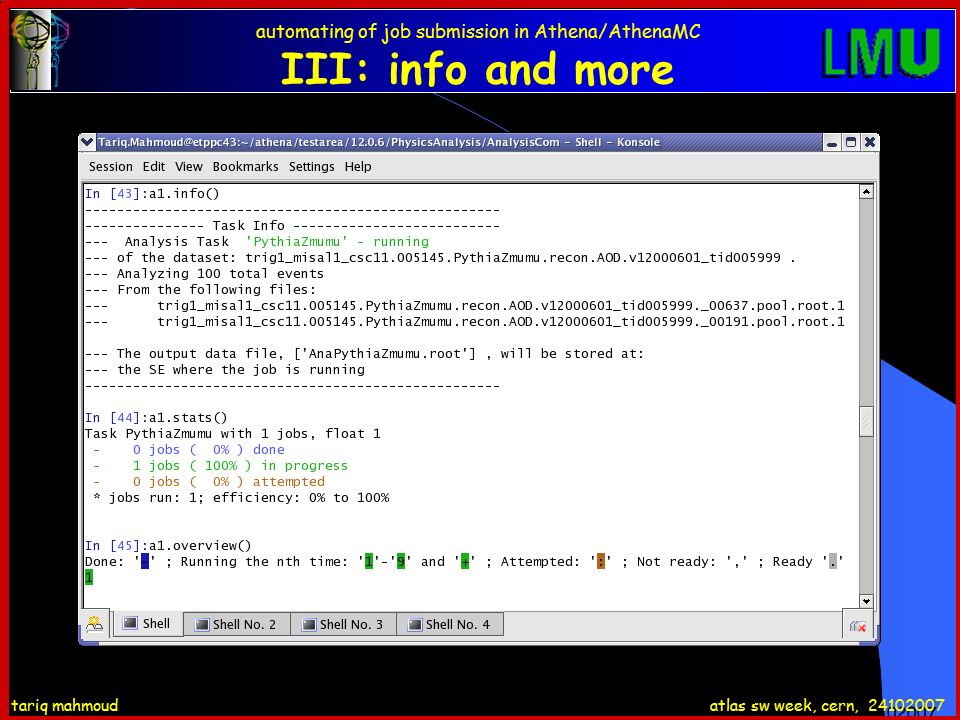Click the 'a1.overview()' command text
The height and width of the screenshot is (720, 960).
[x=200, y=546]
